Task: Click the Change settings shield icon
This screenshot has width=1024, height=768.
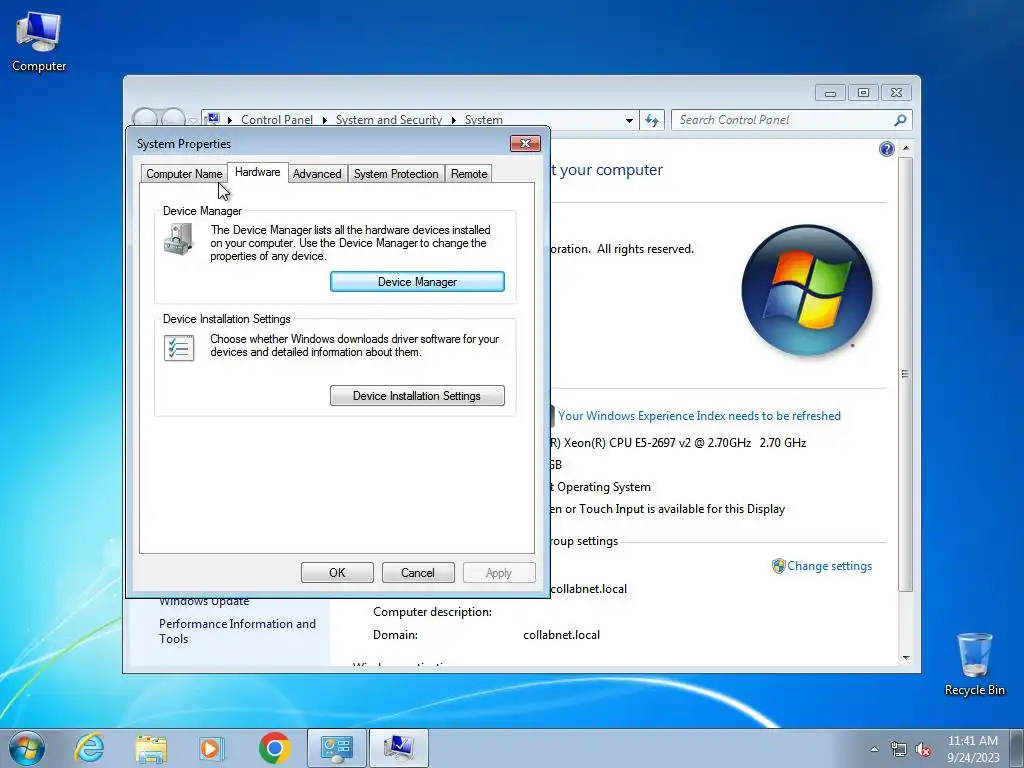Action: coord(778,566)
